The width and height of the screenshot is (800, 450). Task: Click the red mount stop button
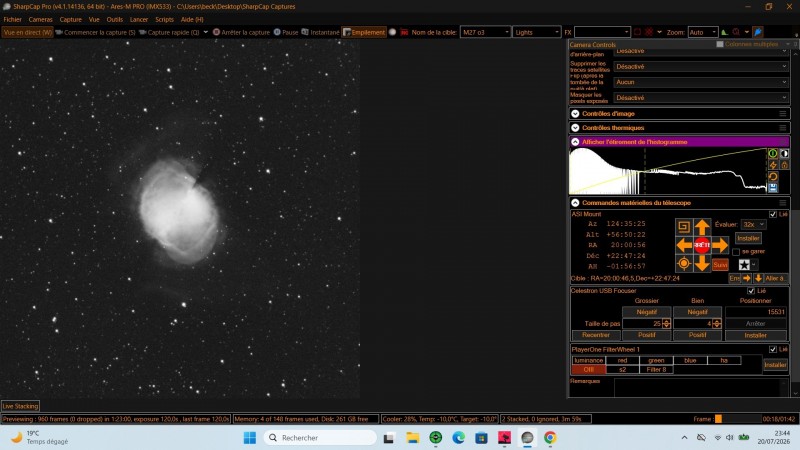pyautogui.click(x=702, y=245)
